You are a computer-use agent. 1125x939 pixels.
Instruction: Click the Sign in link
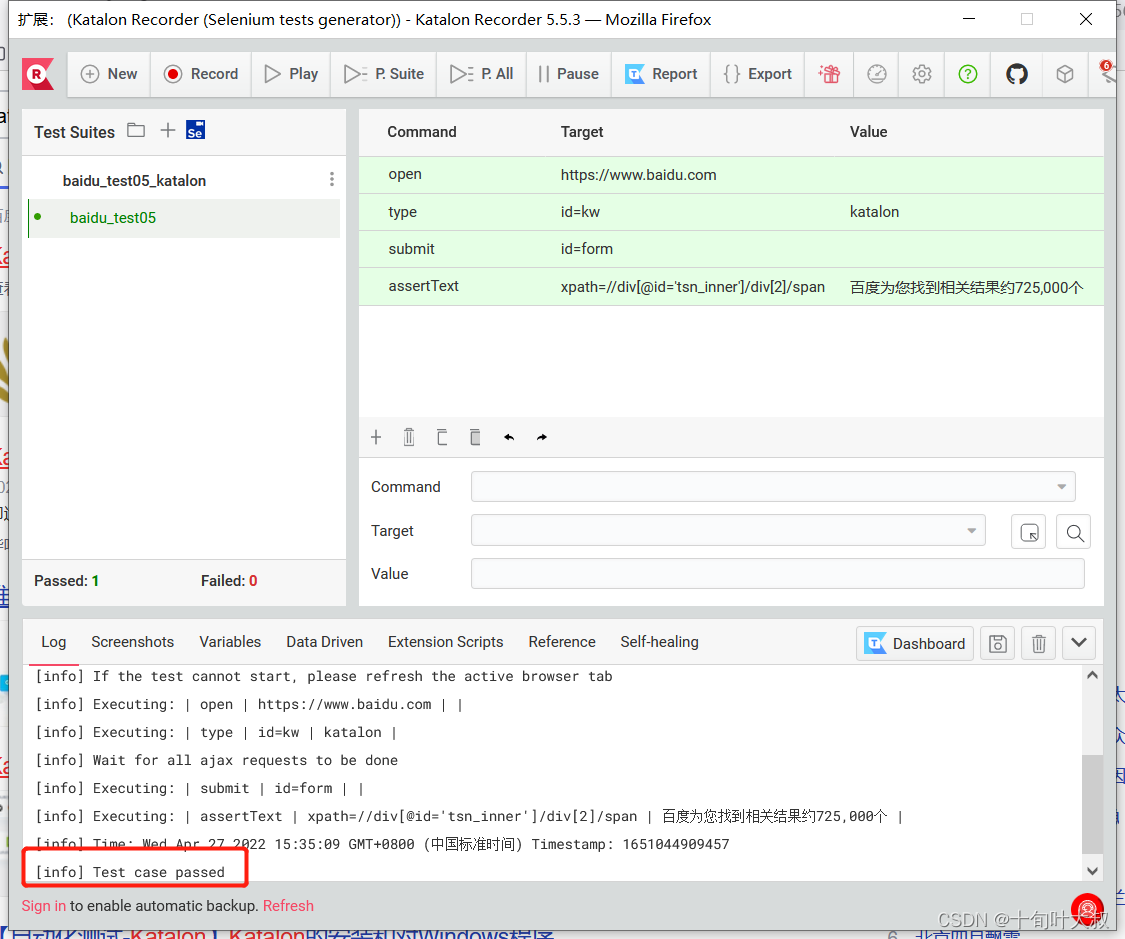[44, 906]
